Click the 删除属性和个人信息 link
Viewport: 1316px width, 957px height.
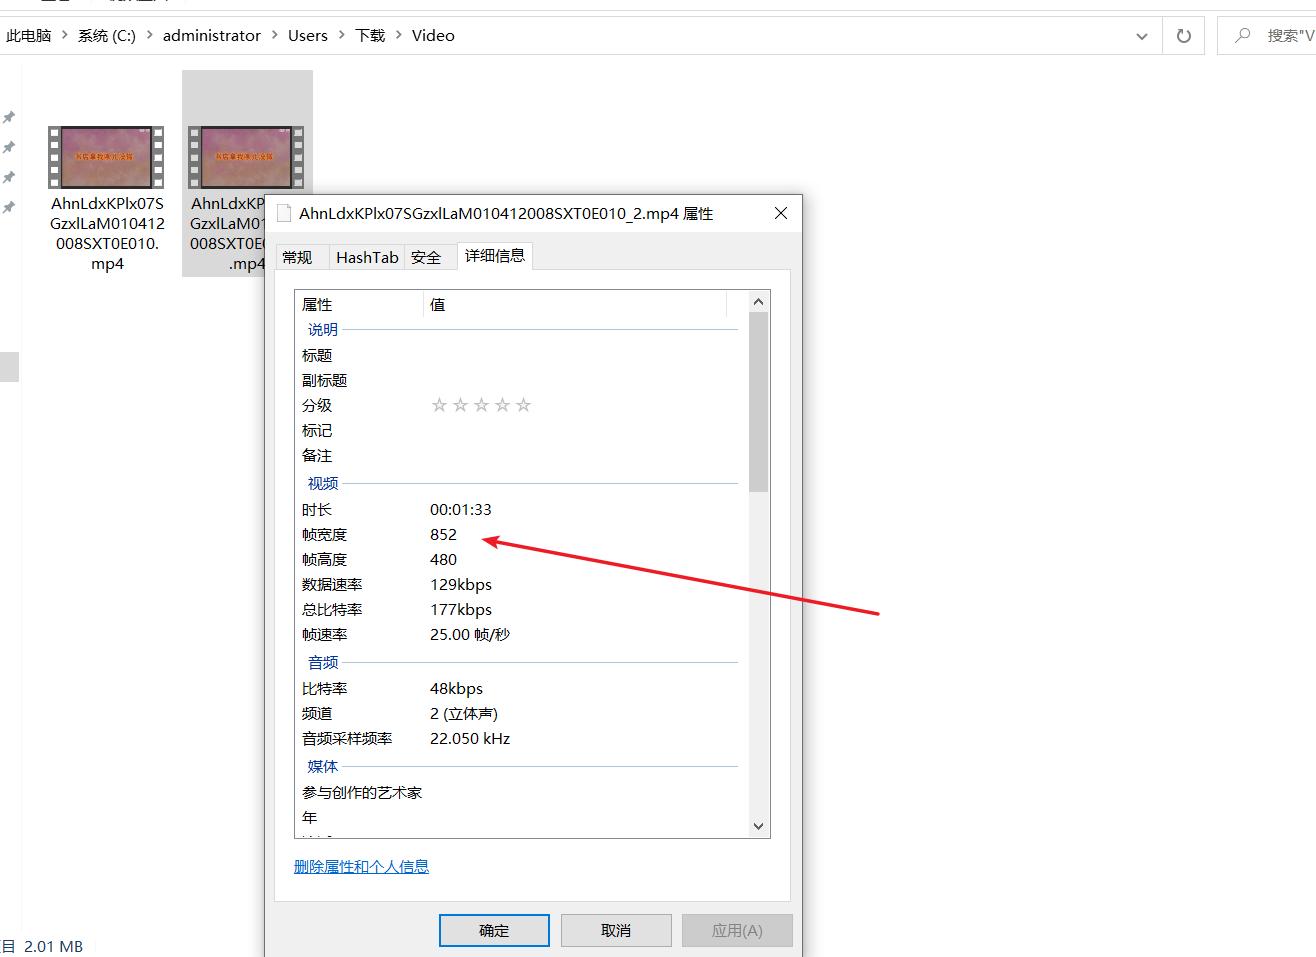[x=361, y=867]
